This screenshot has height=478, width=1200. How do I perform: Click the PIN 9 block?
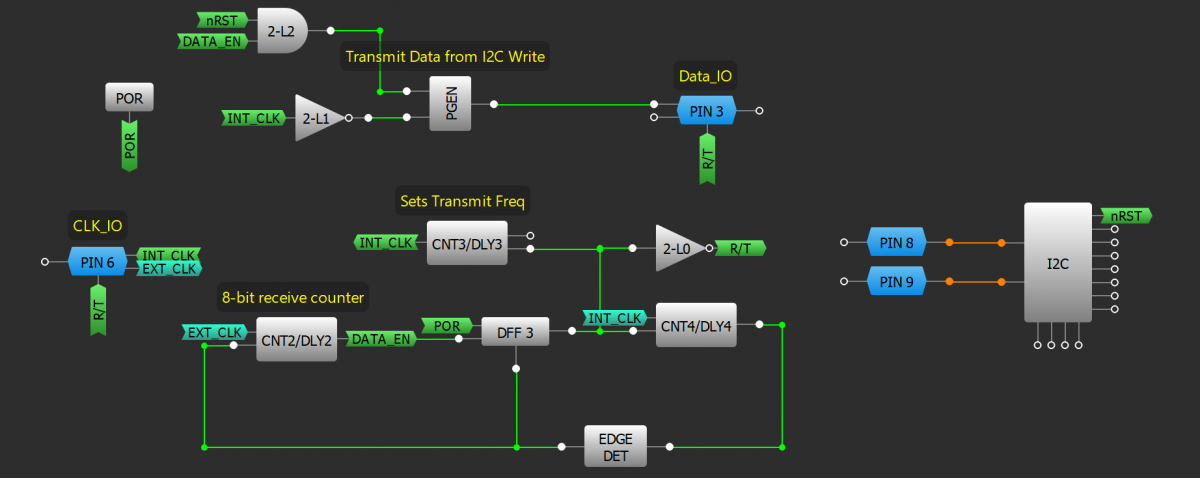click(896, 283)
